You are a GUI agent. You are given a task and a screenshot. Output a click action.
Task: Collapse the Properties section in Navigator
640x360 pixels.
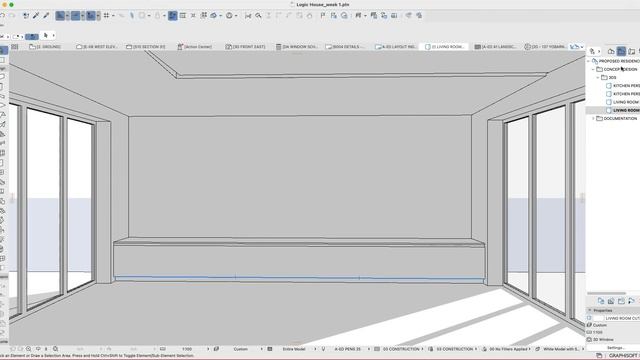590,310
